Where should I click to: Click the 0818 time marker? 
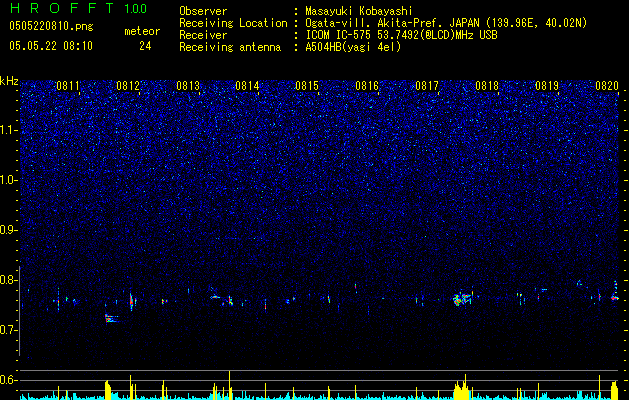(x=487, y=86)
